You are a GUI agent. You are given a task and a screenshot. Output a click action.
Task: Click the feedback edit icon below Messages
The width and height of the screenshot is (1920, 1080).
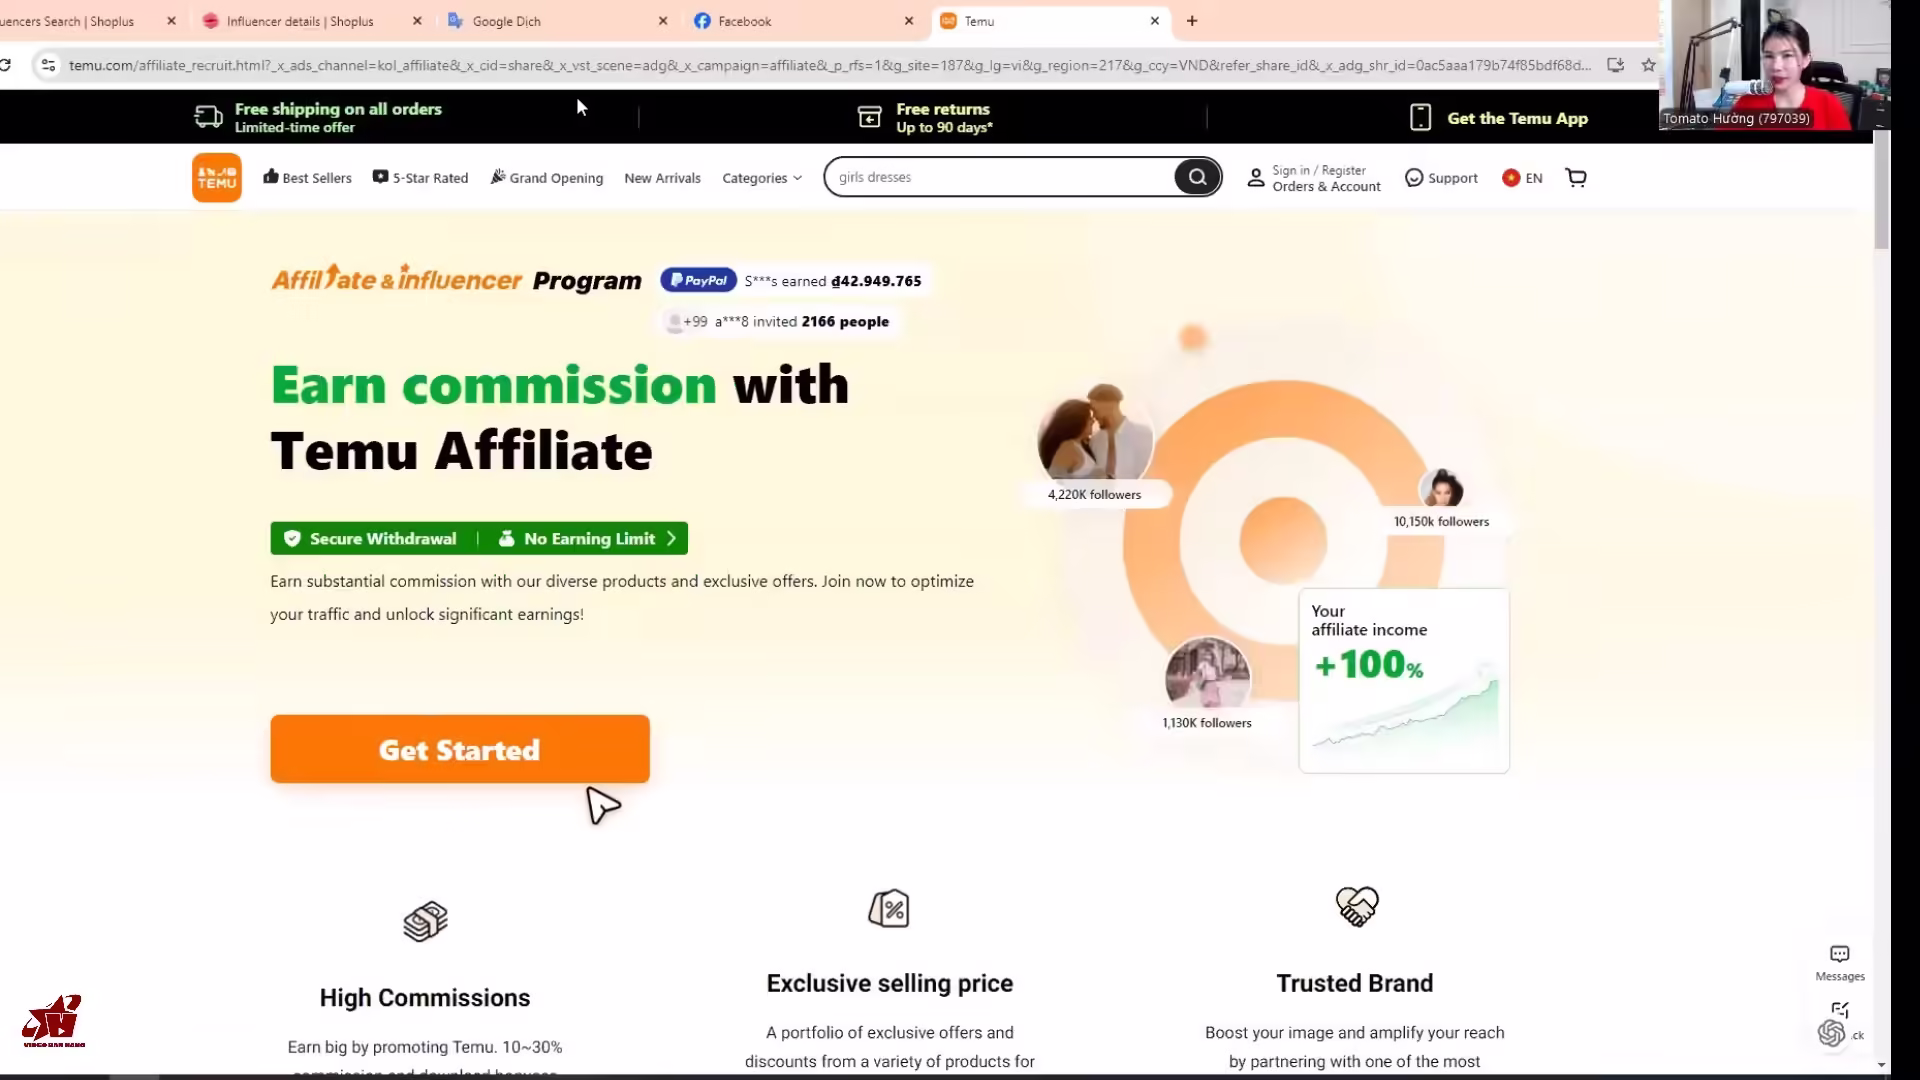(x=1840, y=1010)
